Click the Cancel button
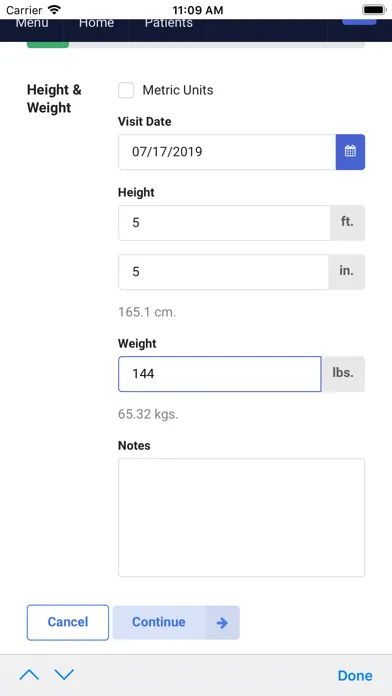Viewport: 392px width, 696px height. pos(67,622)
